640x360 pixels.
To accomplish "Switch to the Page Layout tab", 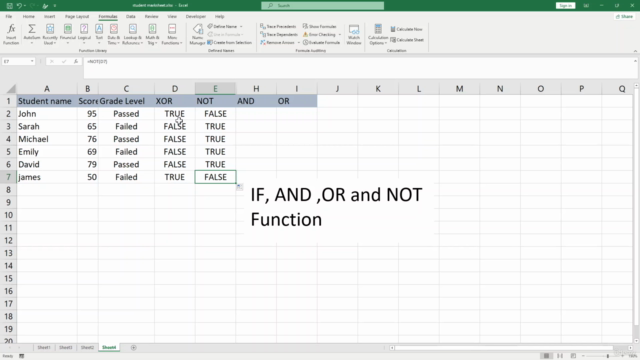I will pyautogui.click(x=77, y=16).
